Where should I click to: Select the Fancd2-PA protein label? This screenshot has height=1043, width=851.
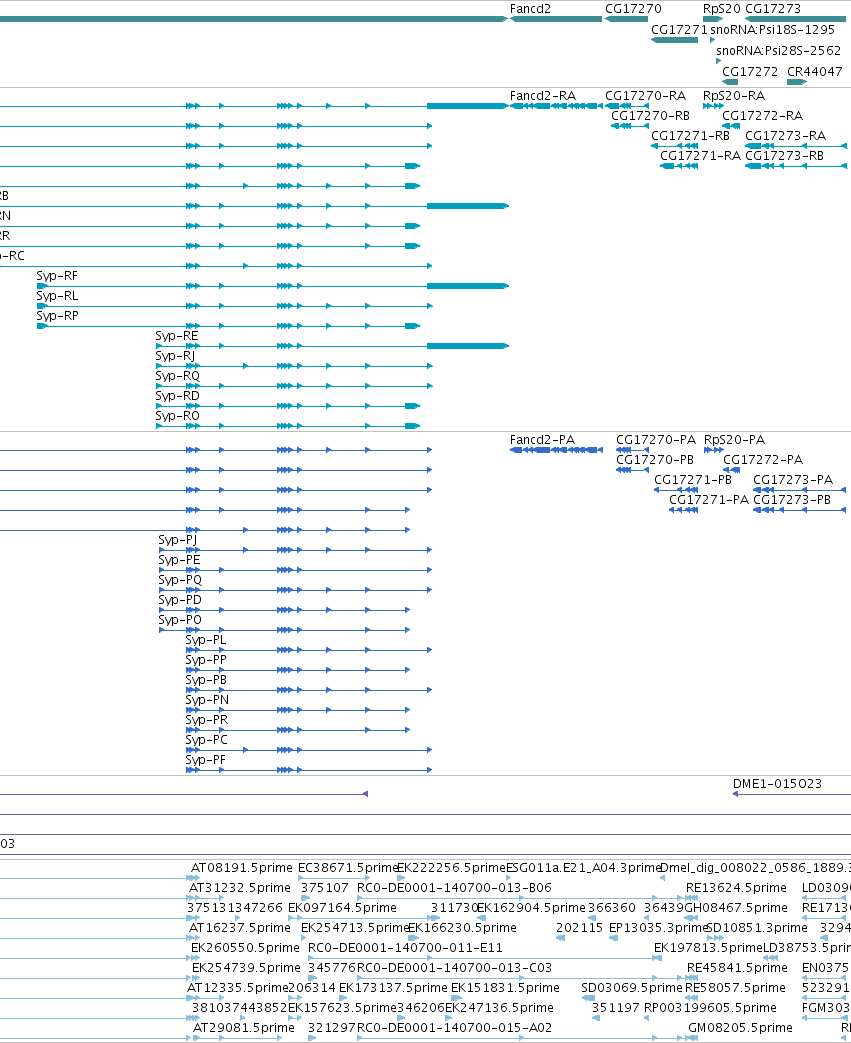(x=542, y=440)
